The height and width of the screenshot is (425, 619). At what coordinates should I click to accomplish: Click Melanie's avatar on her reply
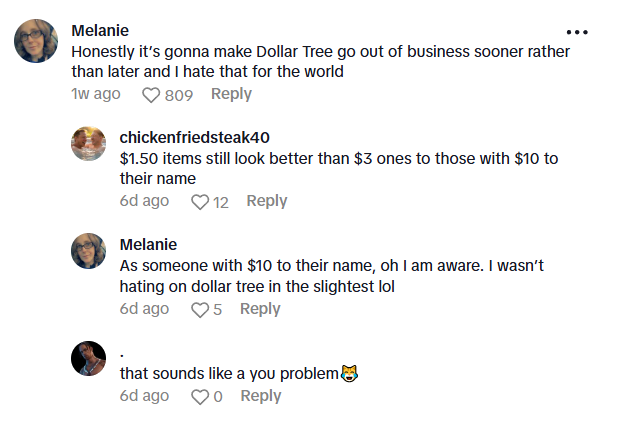pyautogui.click(x=89, y=251)
